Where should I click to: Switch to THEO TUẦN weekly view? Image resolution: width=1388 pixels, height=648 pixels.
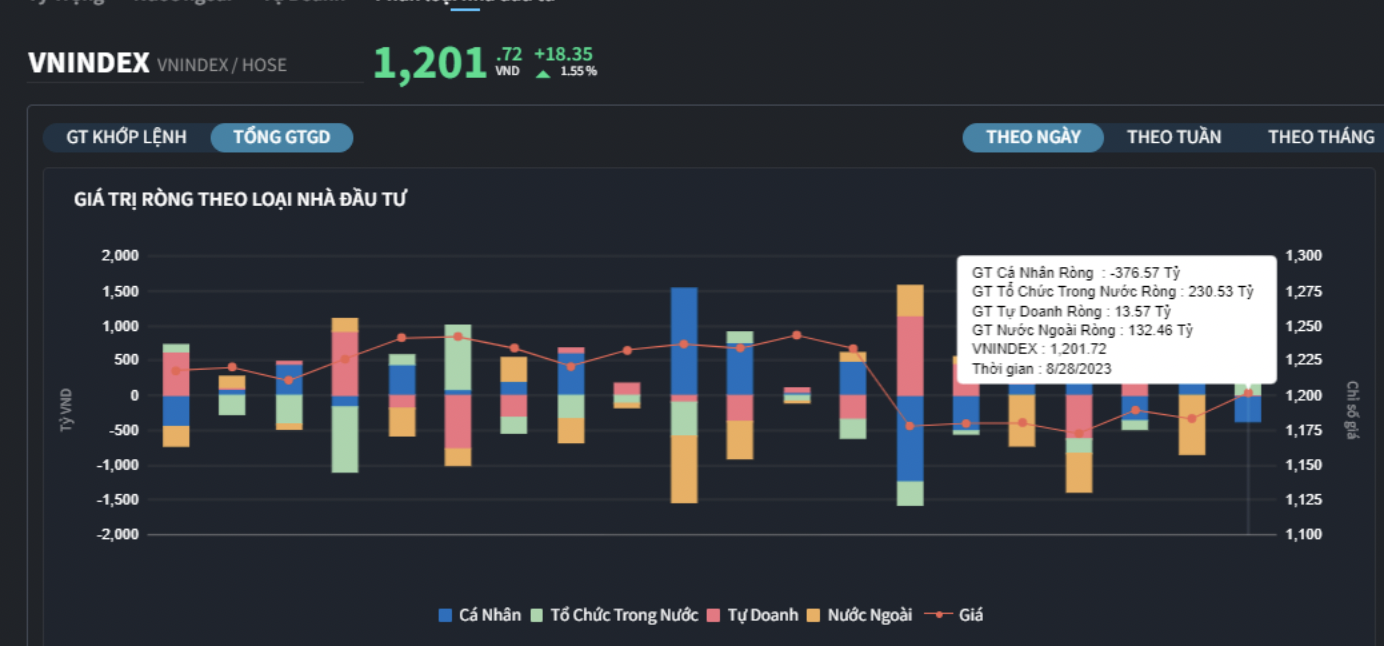[1174, 137]
